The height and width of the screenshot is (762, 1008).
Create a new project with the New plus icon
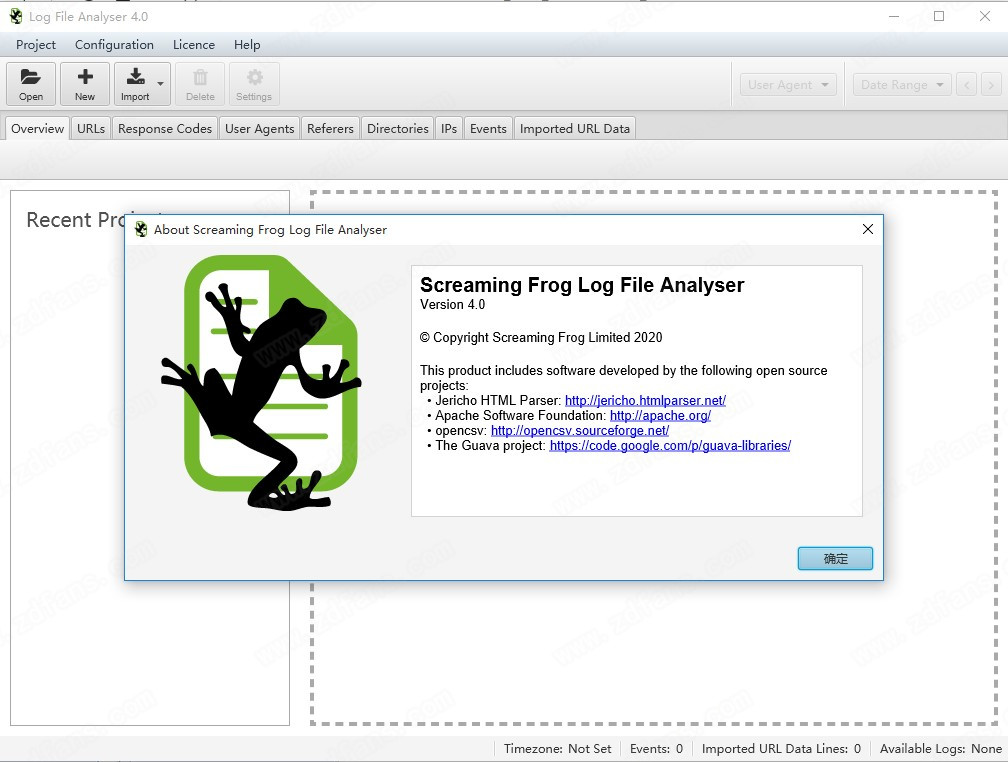coord(85,84)
